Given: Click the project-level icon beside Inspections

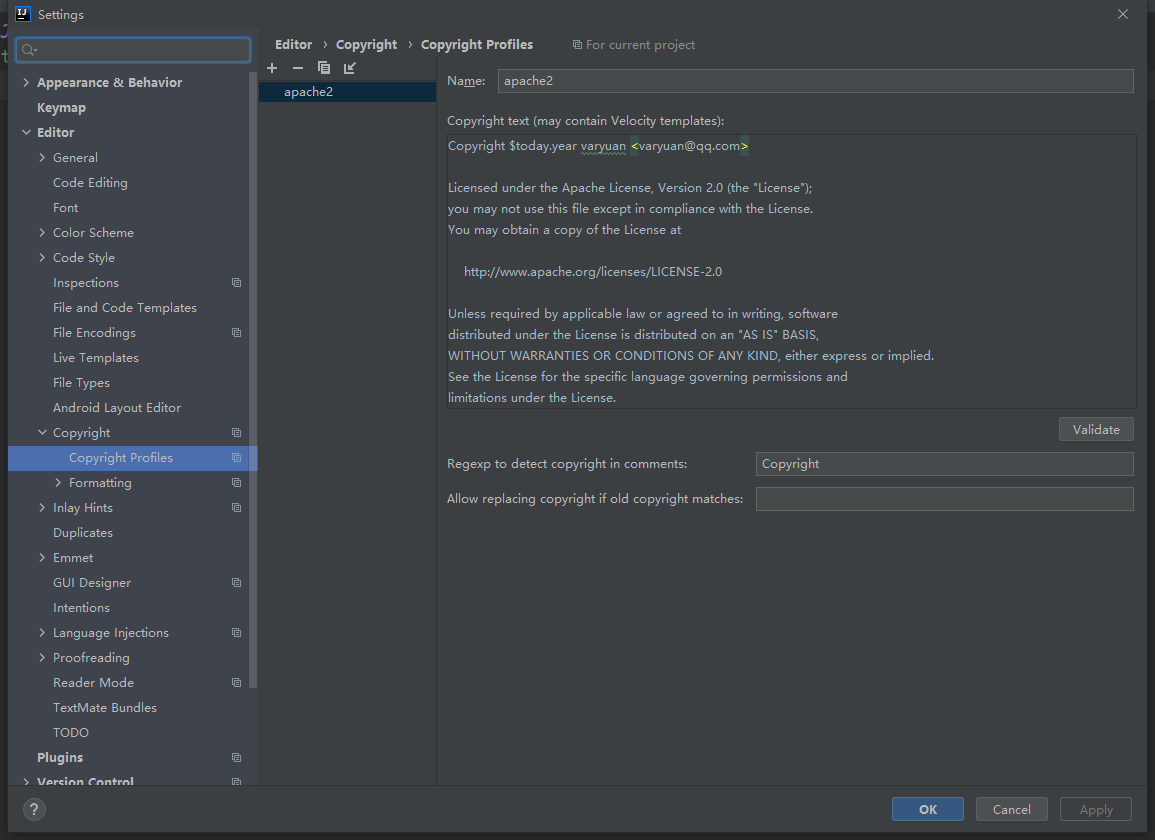Looking at the screenshot, I should (236, 283).
